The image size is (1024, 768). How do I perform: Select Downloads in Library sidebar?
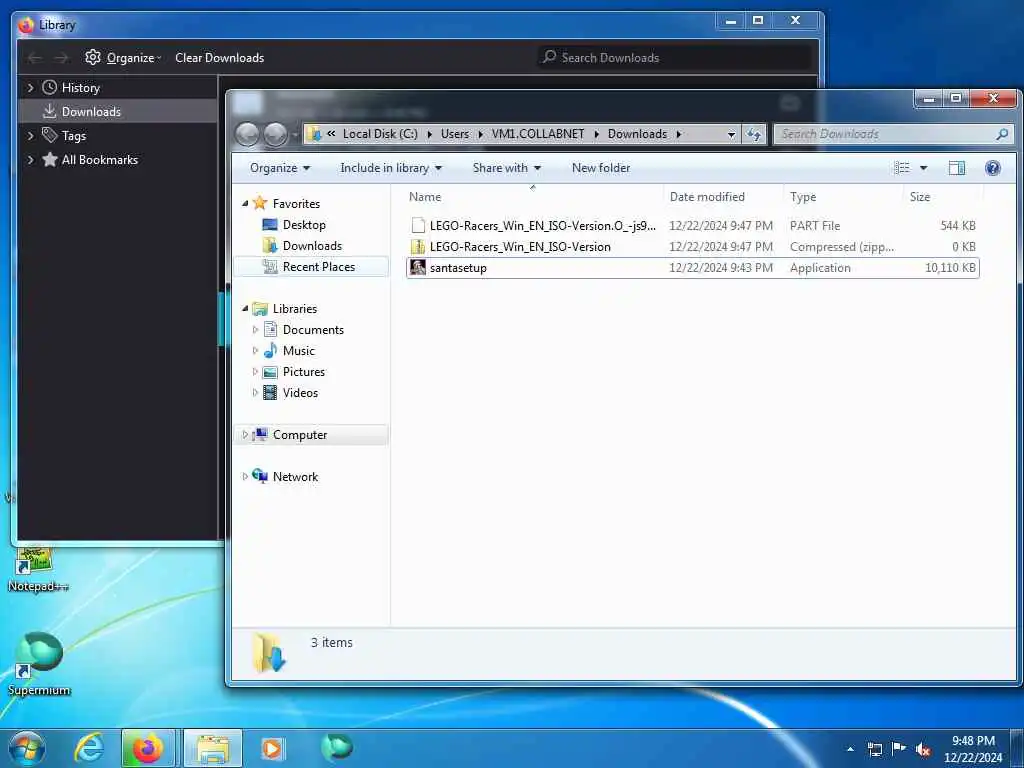[x=118, y=112]
